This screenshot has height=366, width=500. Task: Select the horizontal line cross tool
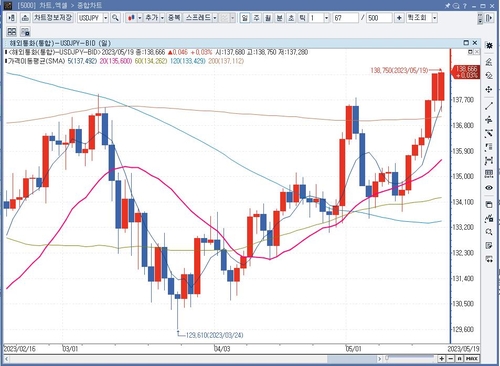489,120
